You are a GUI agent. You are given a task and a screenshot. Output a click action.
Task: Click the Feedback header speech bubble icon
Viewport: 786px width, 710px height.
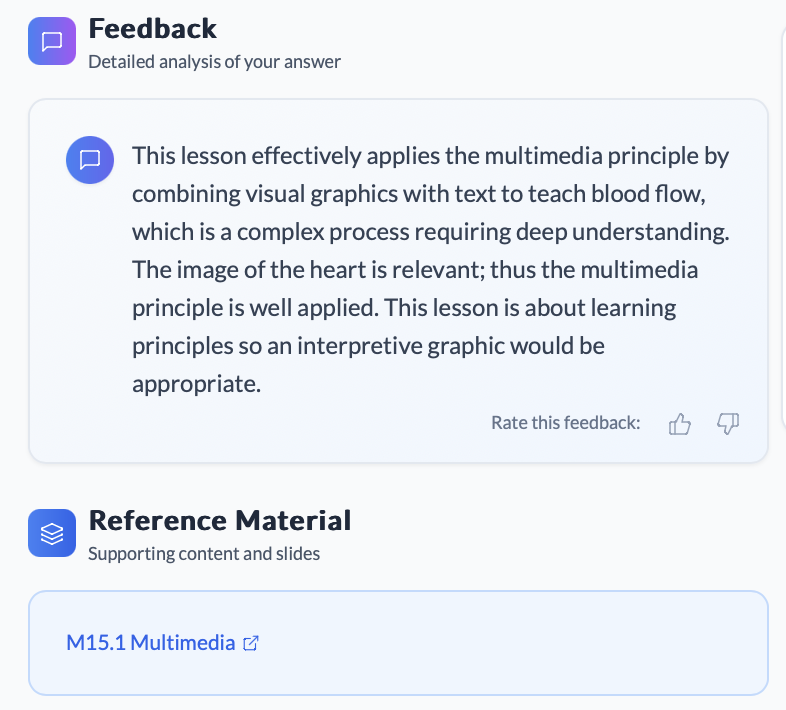click(x=52, y=41)
